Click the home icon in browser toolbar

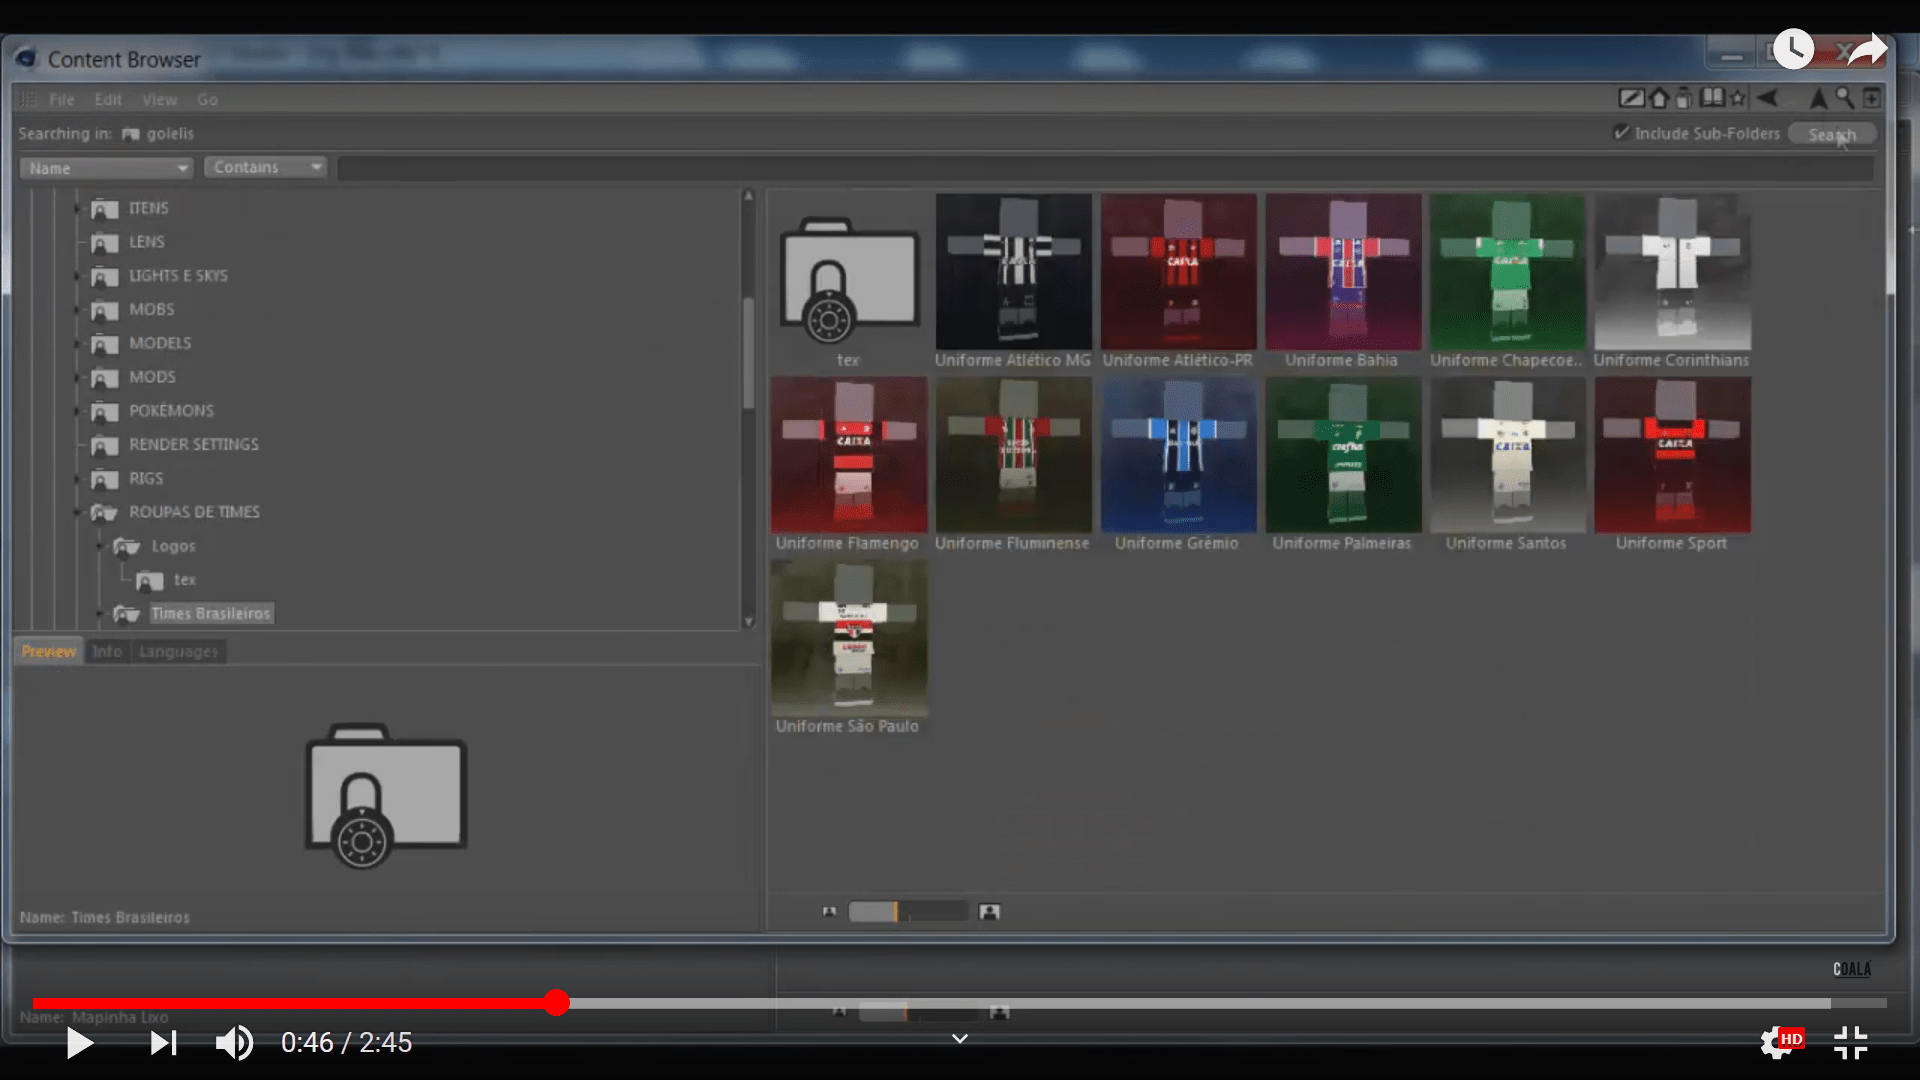tap(1660, 98)
